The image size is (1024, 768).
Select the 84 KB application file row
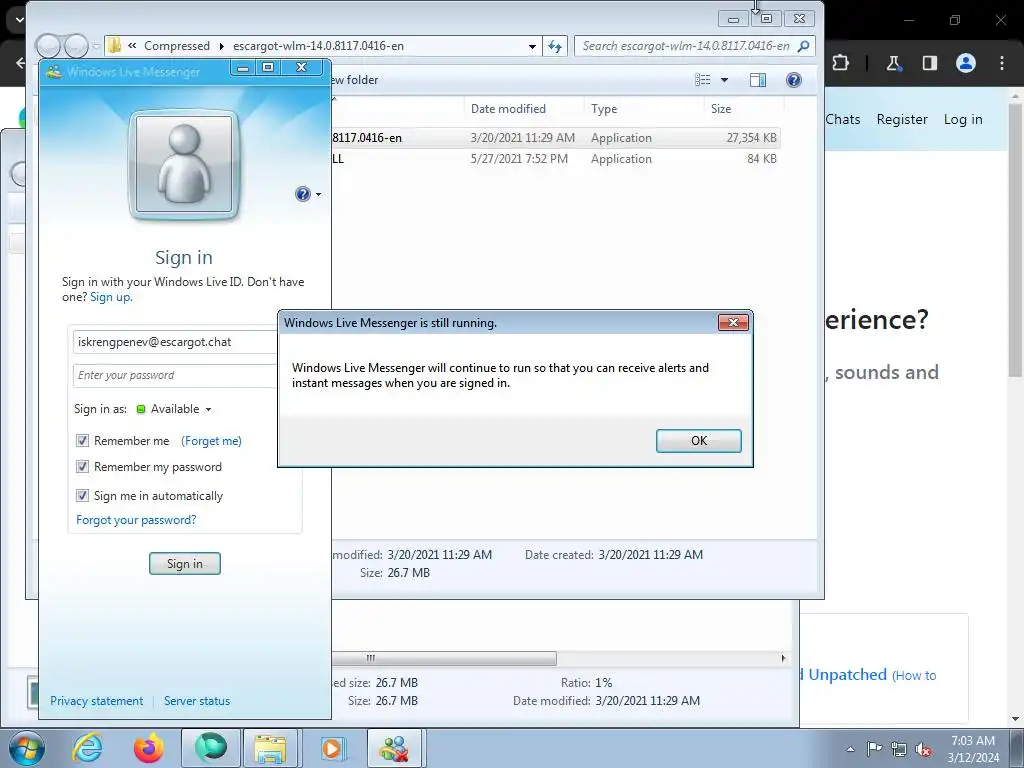tap(556, 159)
